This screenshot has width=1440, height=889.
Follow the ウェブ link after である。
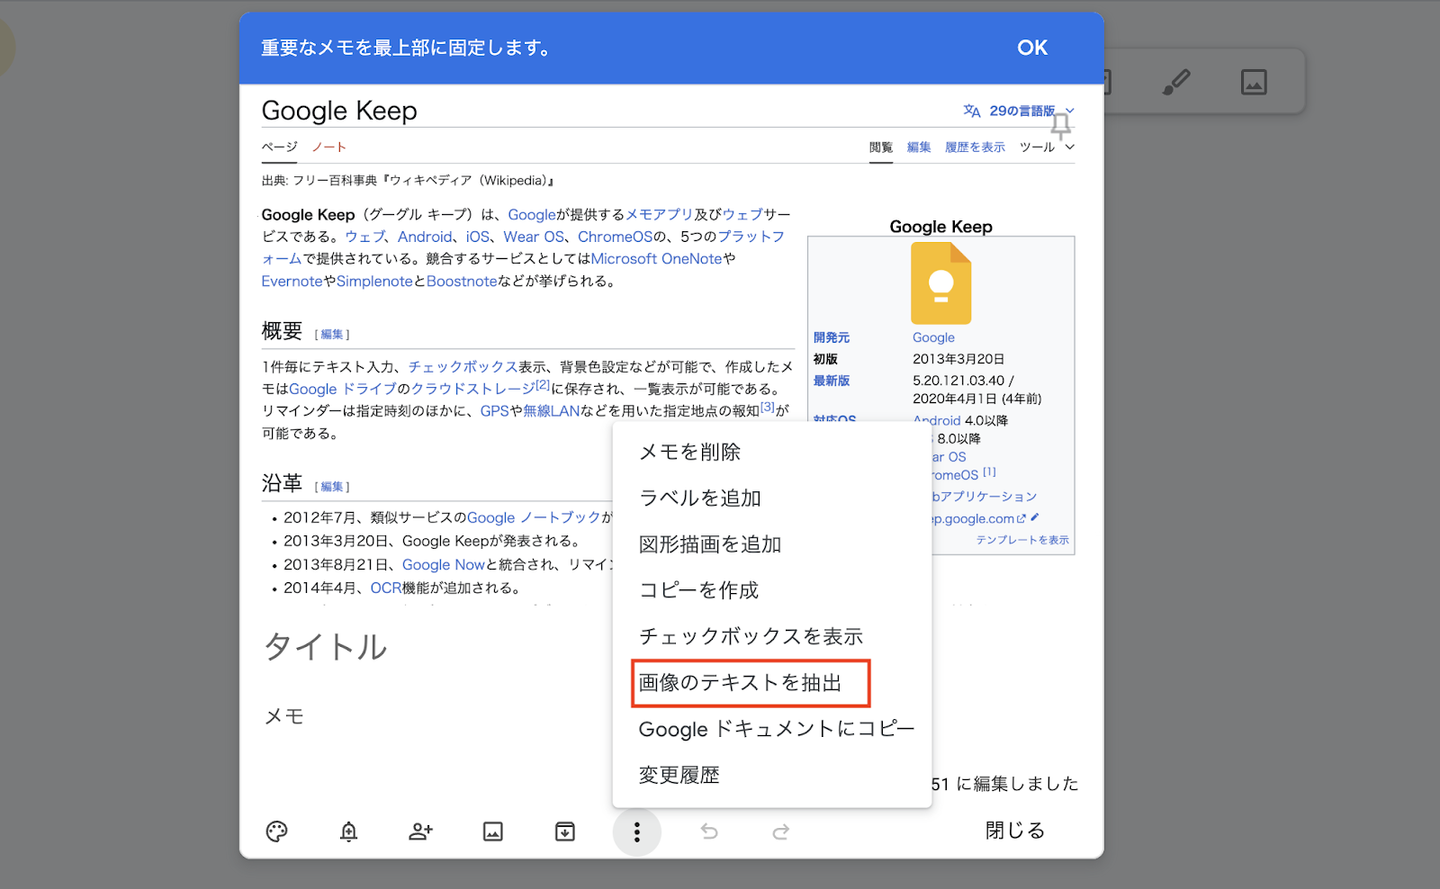click(x=365, y=236)
